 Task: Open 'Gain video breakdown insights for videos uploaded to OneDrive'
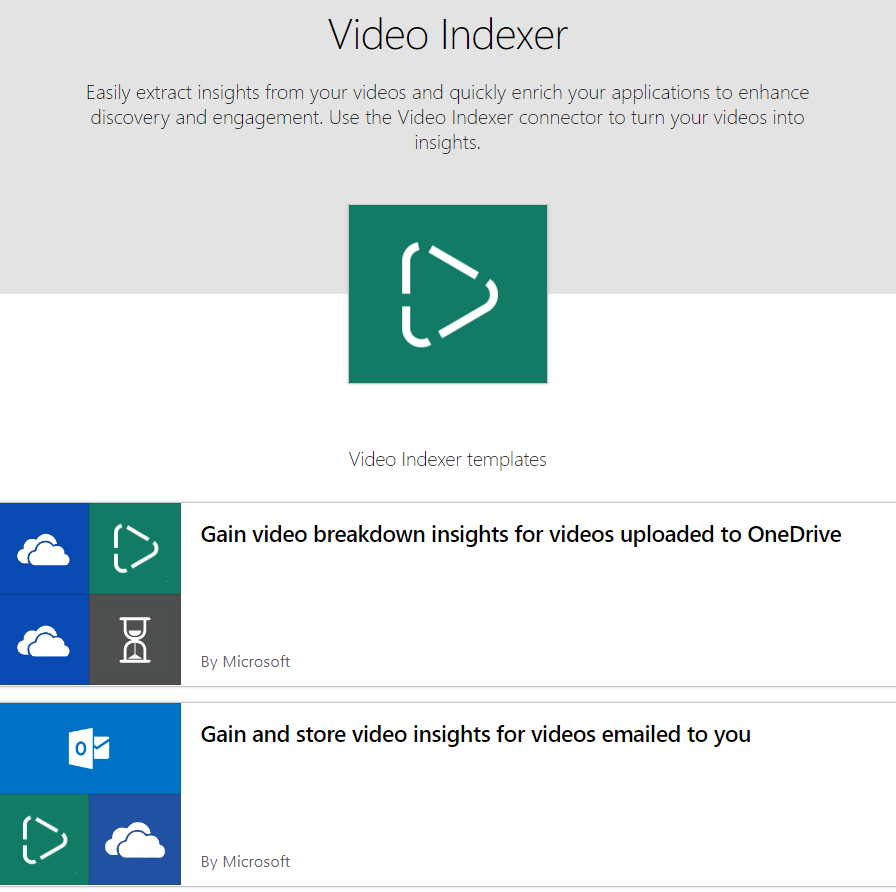pos(520,535)
